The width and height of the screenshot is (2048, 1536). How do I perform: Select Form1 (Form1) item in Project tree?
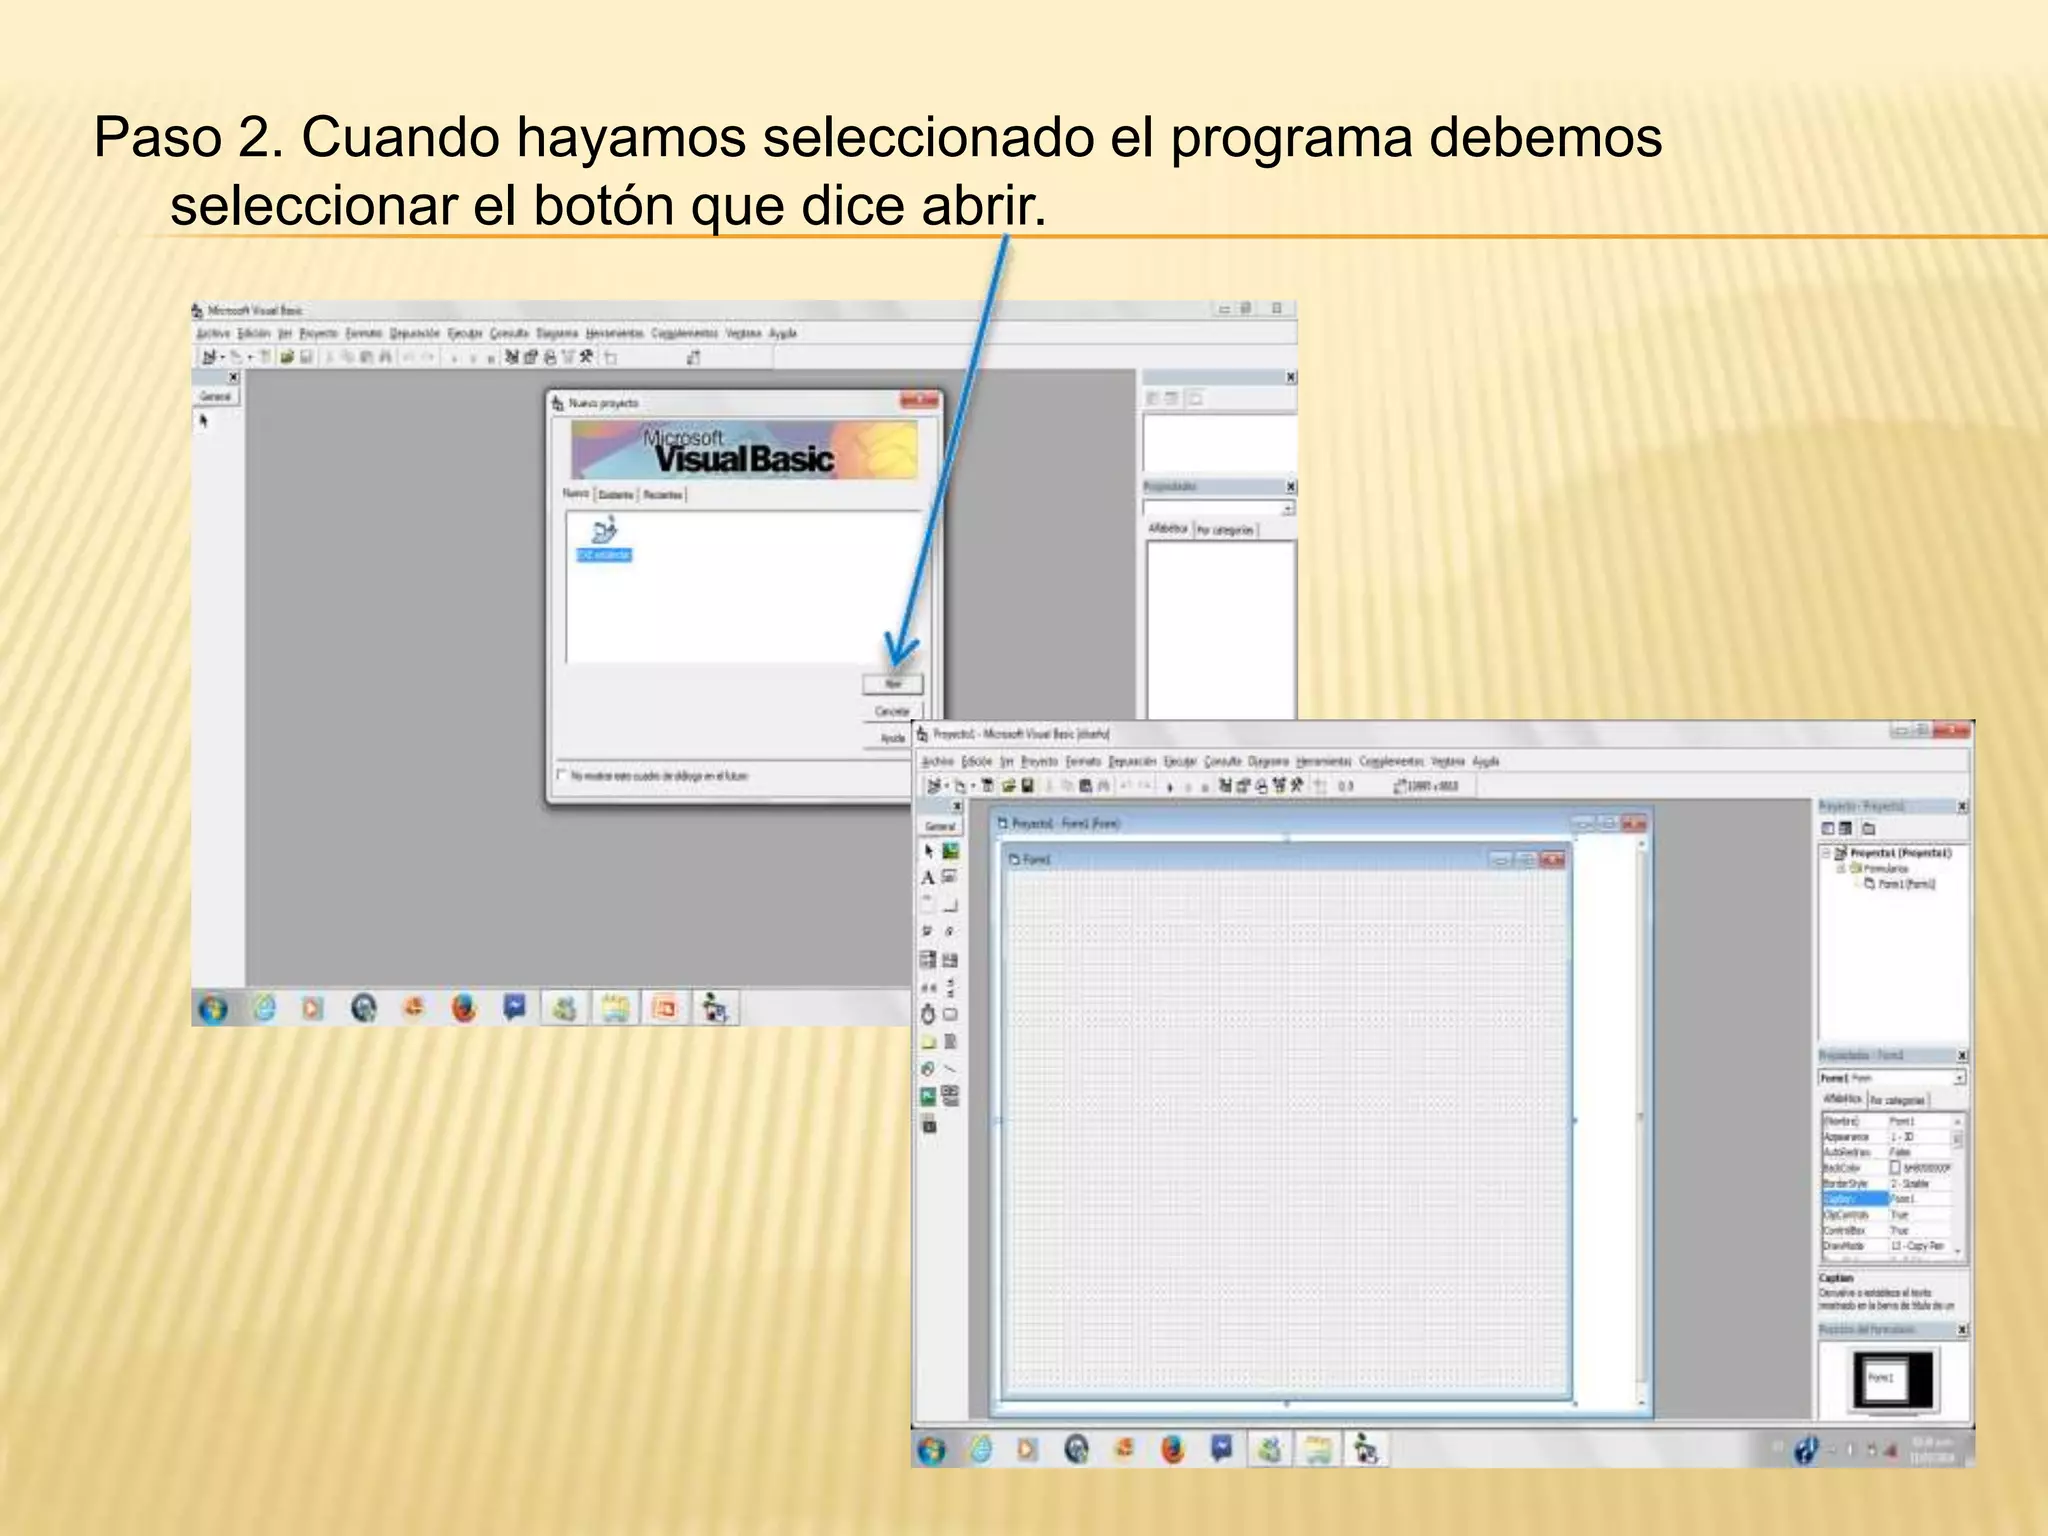point(1899,884)
